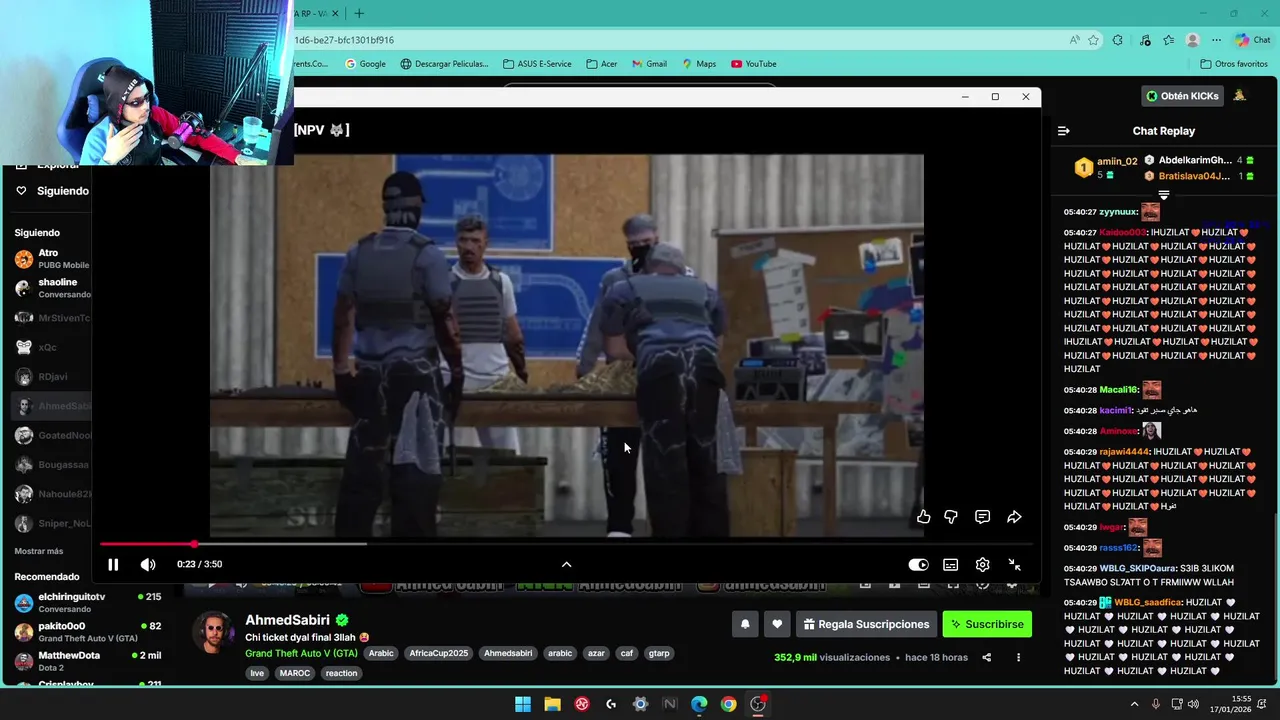Share the stream via the share icon near views
This screenshot has height=720, width=1280.
click(x=987, y=658)
